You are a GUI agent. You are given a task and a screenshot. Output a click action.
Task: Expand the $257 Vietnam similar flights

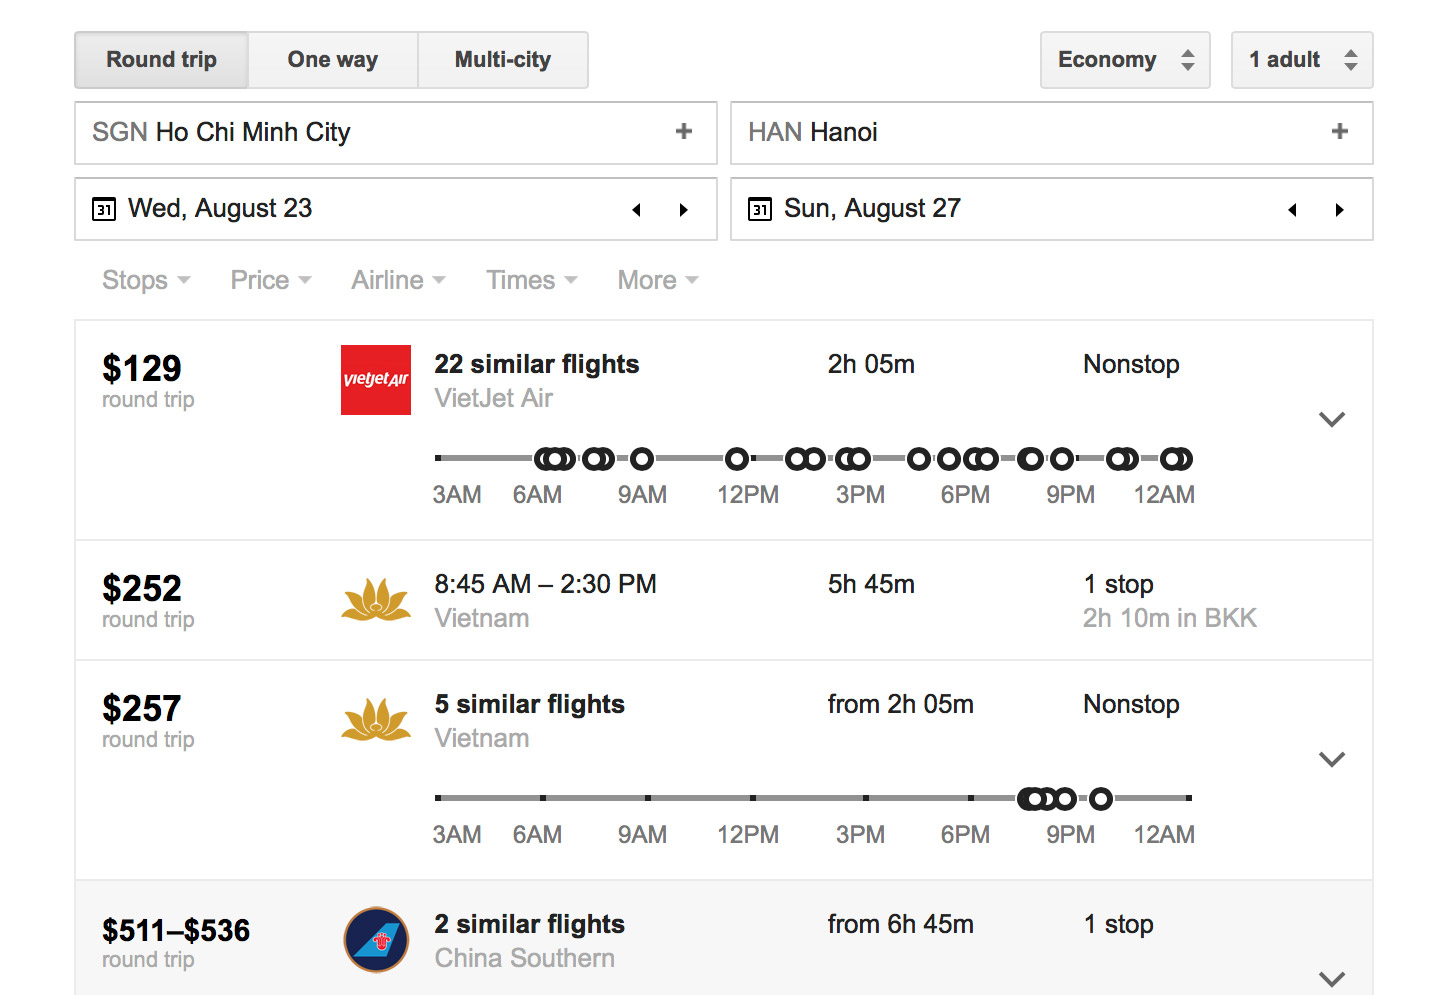1332,759
